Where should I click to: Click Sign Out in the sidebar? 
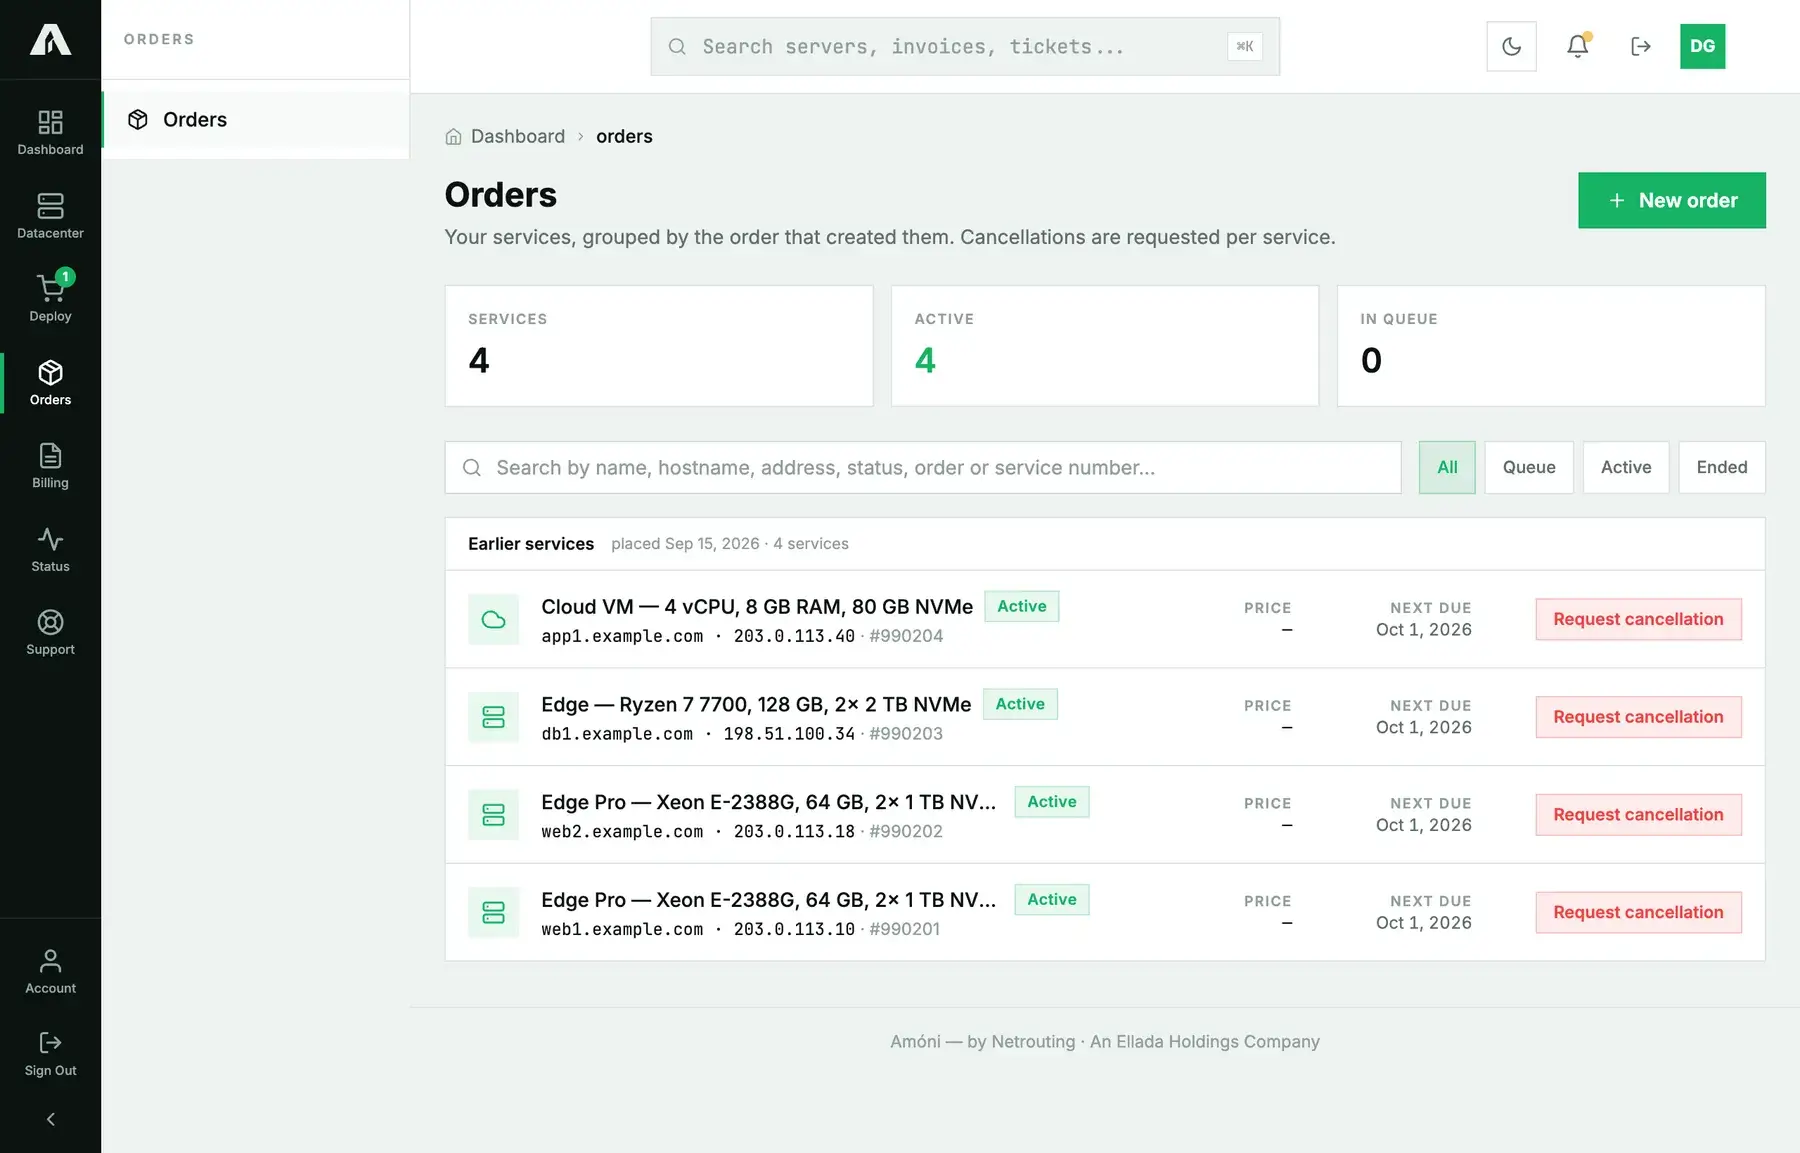point(50,1054)
